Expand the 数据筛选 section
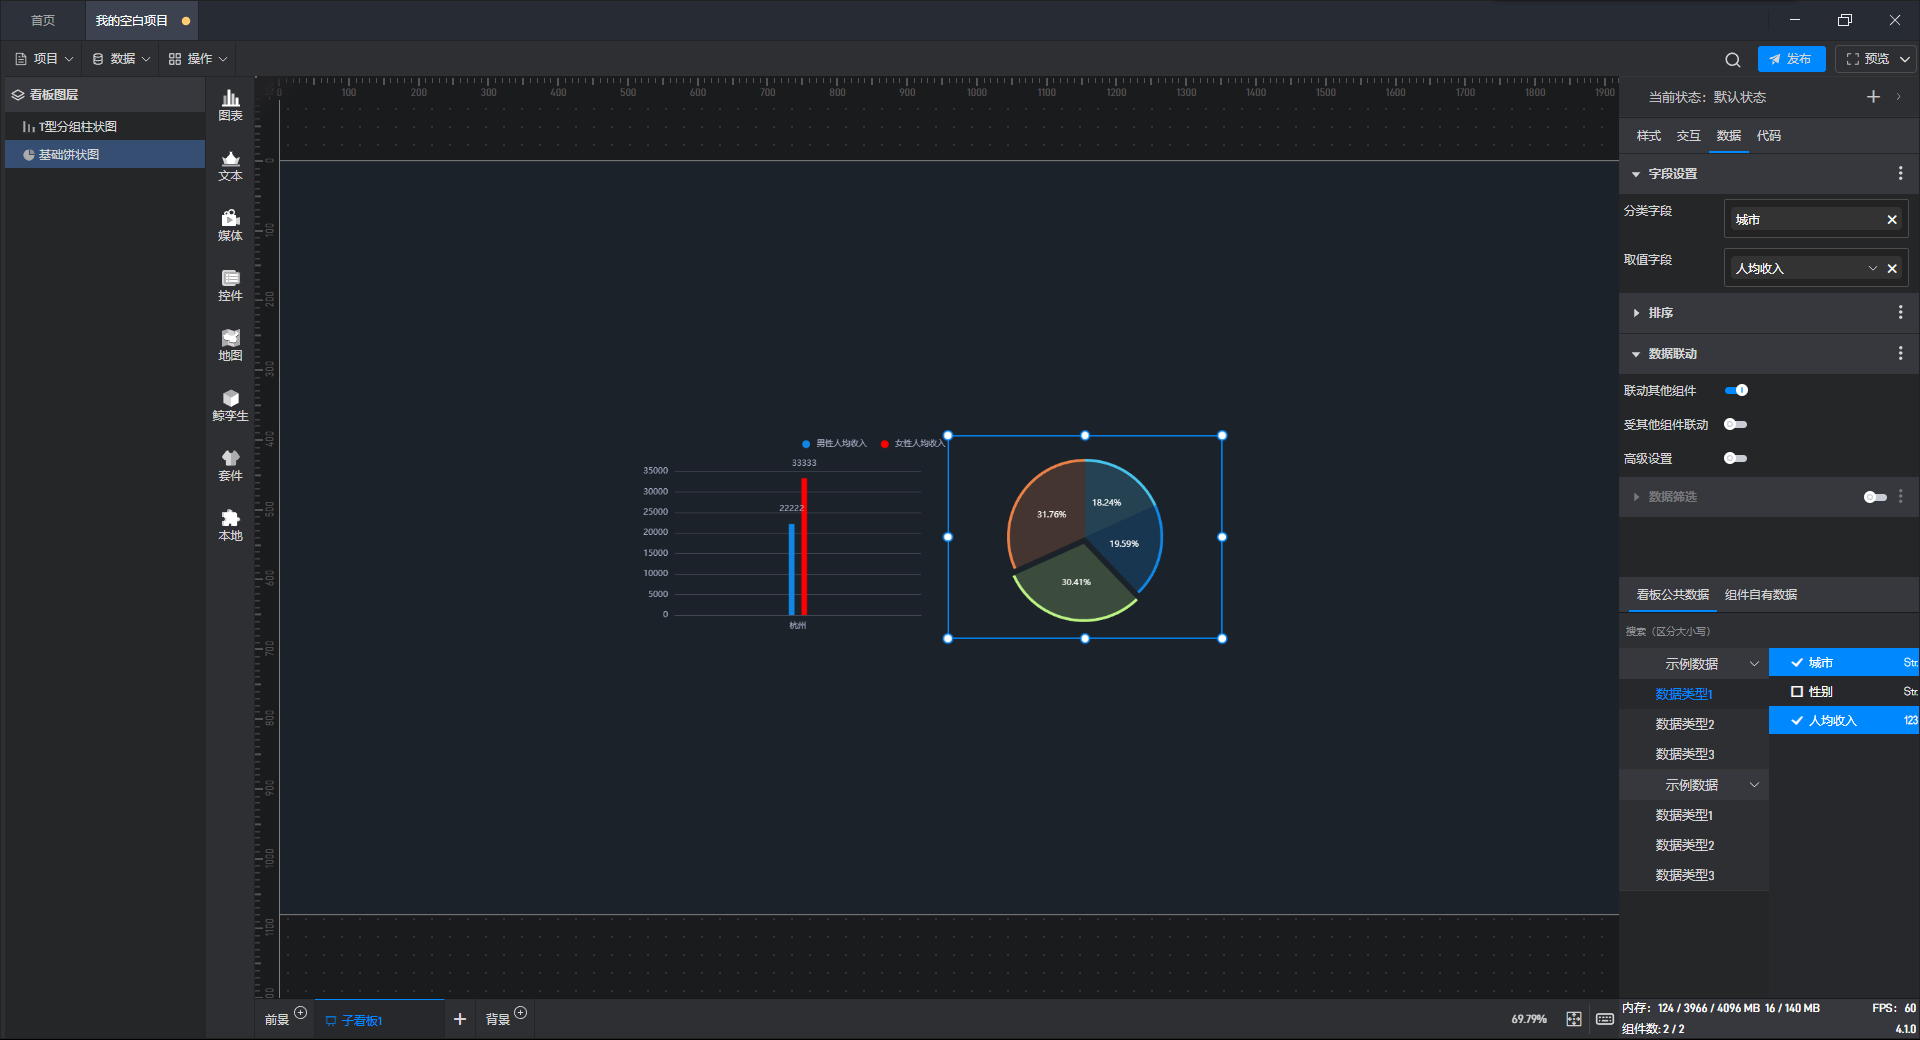The width and height of the screenshot is (1920, 1040). click(x=1636, y=497)
